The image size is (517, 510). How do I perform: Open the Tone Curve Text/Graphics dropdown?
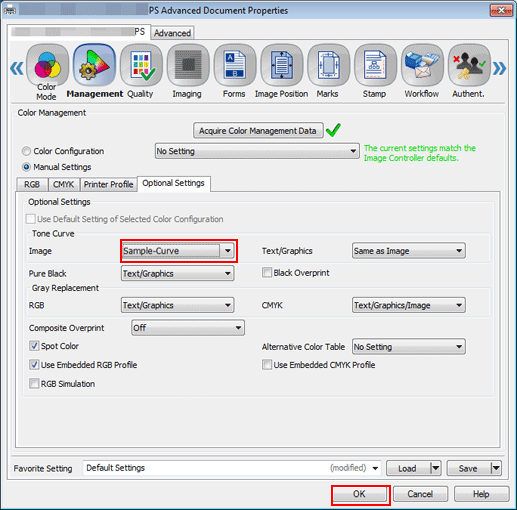coord(409,251)
